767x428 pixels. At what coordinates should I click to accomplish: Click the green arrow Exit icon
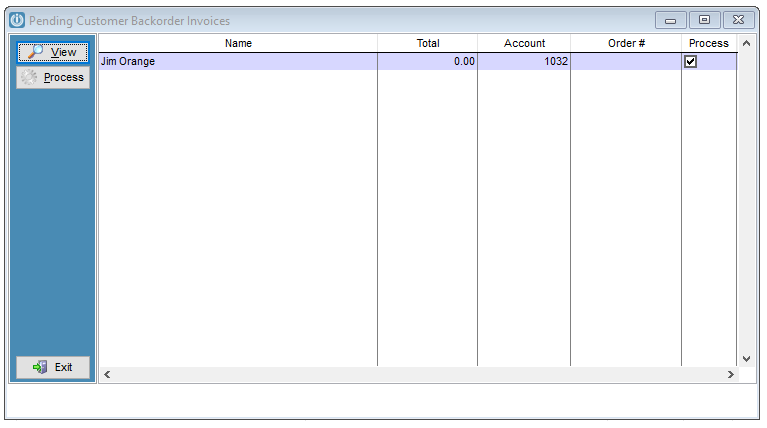click(40, 367)
